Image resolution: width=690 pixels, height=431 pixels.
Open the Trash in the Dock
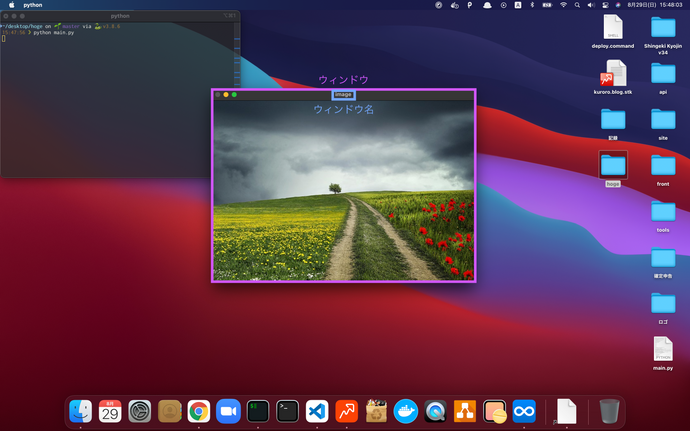609,411
